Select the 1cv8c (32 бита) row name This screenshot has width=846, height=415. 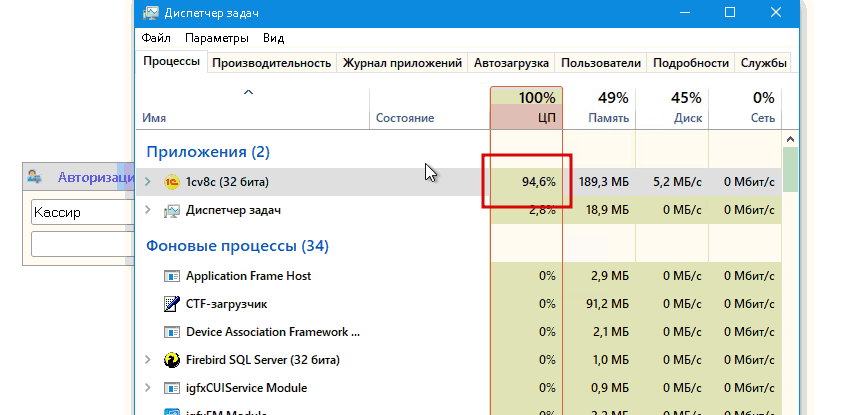click(x=227, y=182)
